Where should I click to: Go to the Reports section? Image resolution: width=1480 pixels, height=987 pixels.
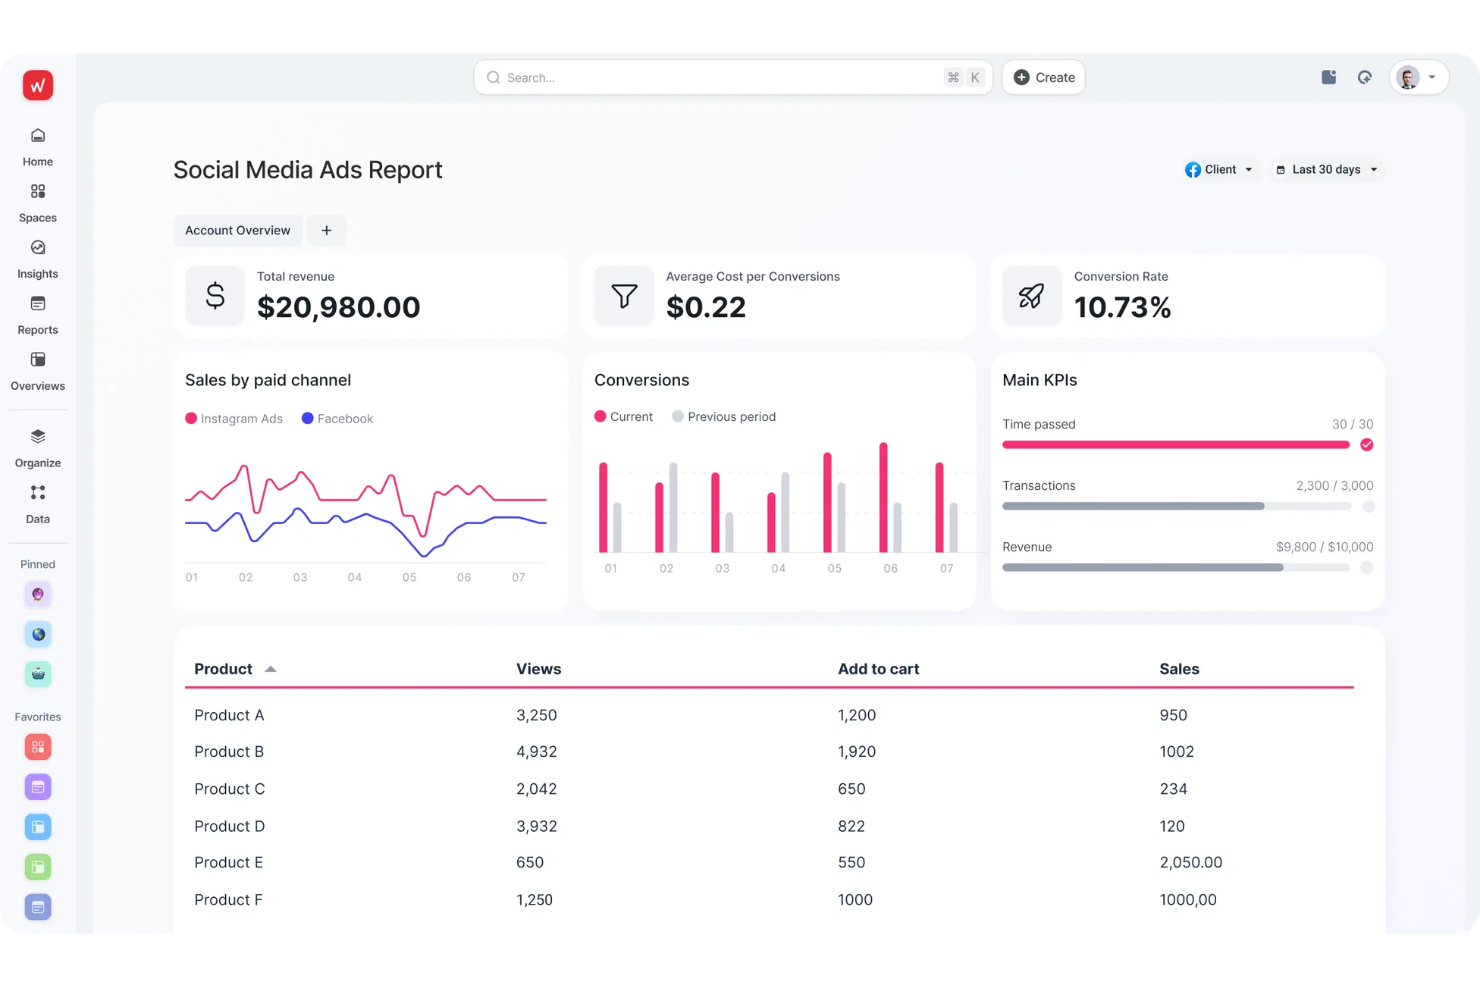click(37, 313)
